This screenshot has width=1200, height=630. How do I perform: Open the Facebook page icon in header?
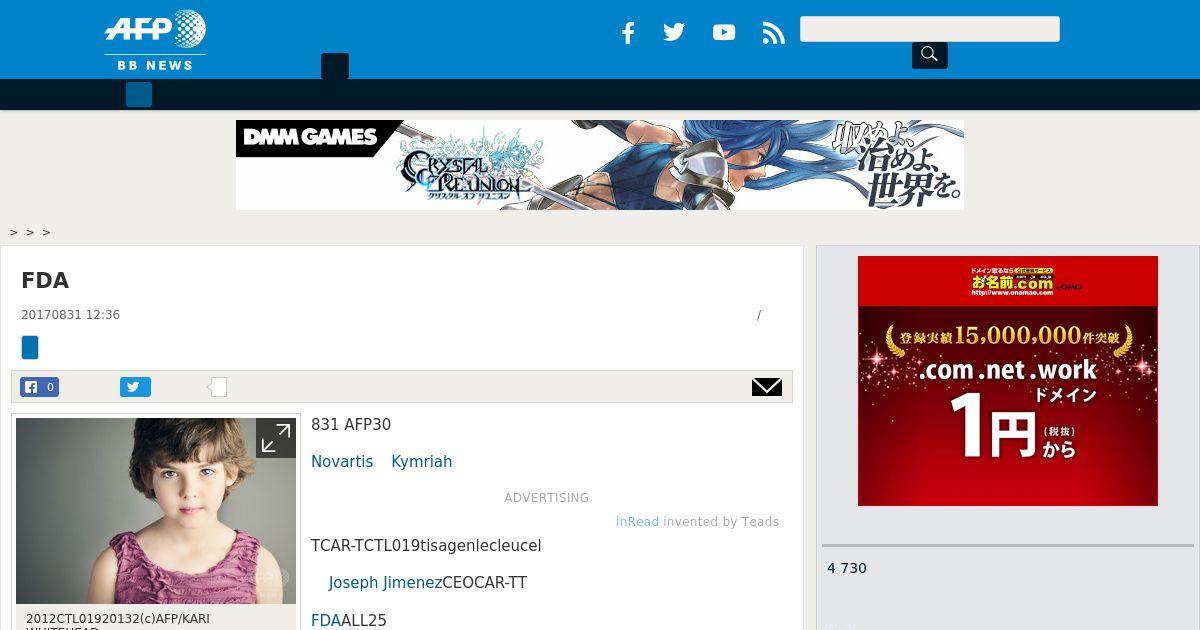coord(628,33)
